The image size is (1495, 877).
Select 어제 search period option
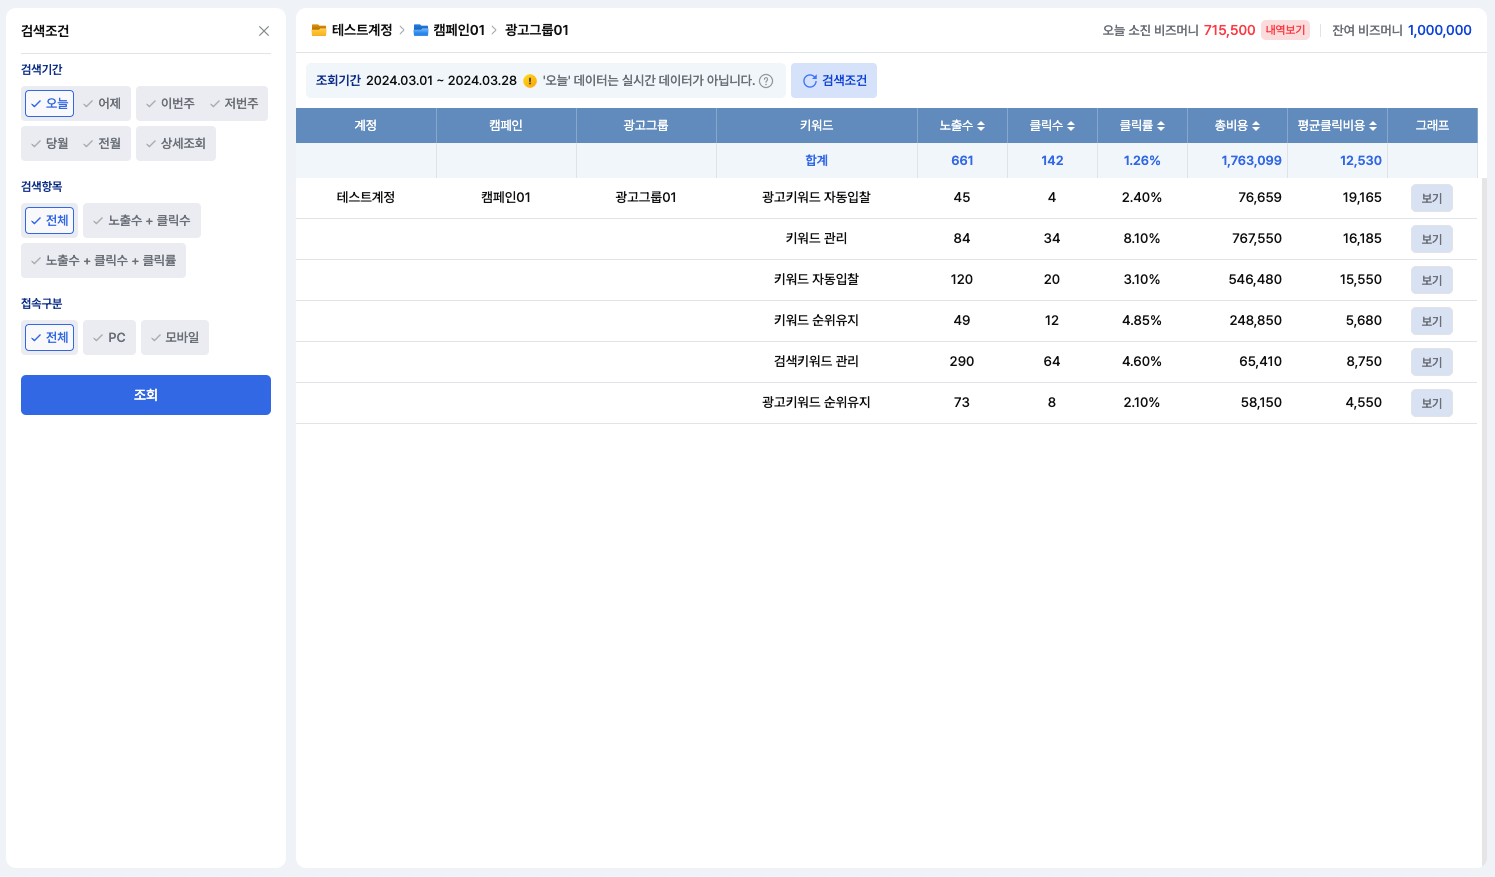102,103
